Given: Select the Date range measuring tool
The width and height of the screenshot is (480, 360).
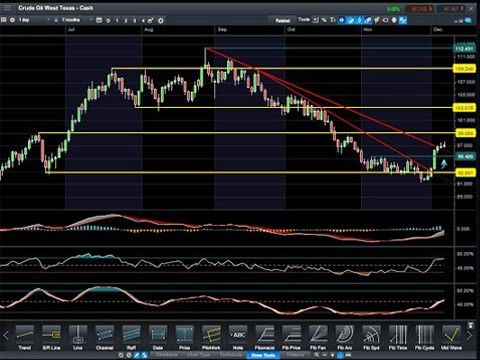Looking at the screenshot, I should 158,337.
